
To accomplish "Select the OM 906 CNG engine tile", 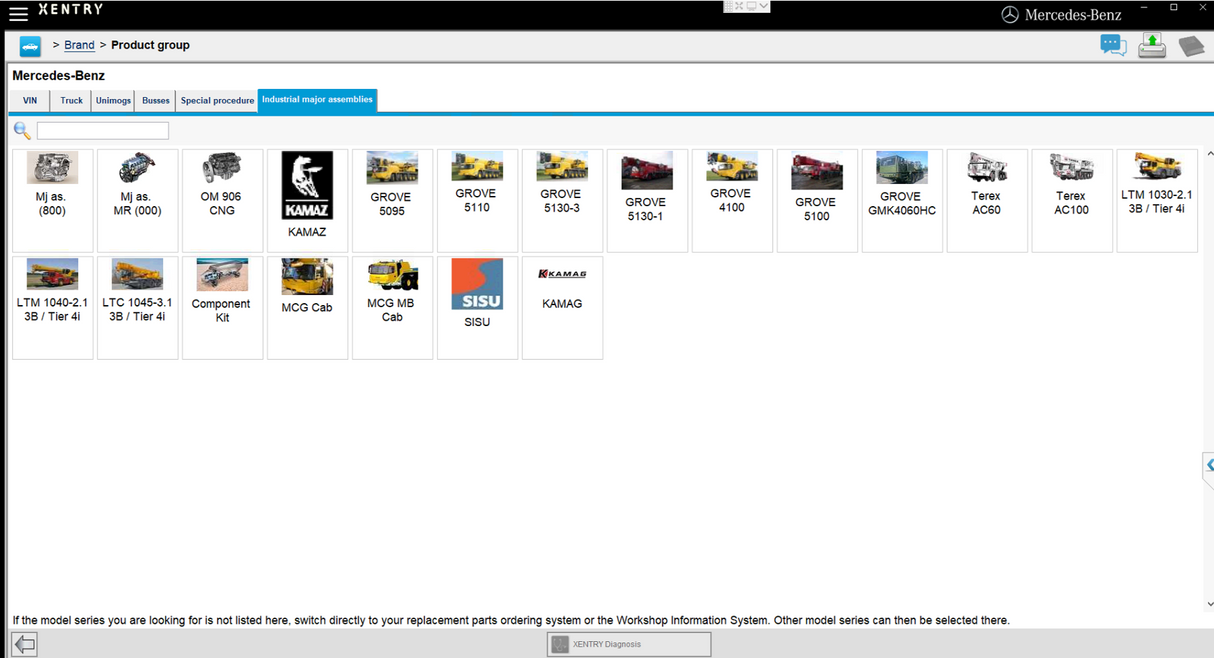I will coord(222,200).
